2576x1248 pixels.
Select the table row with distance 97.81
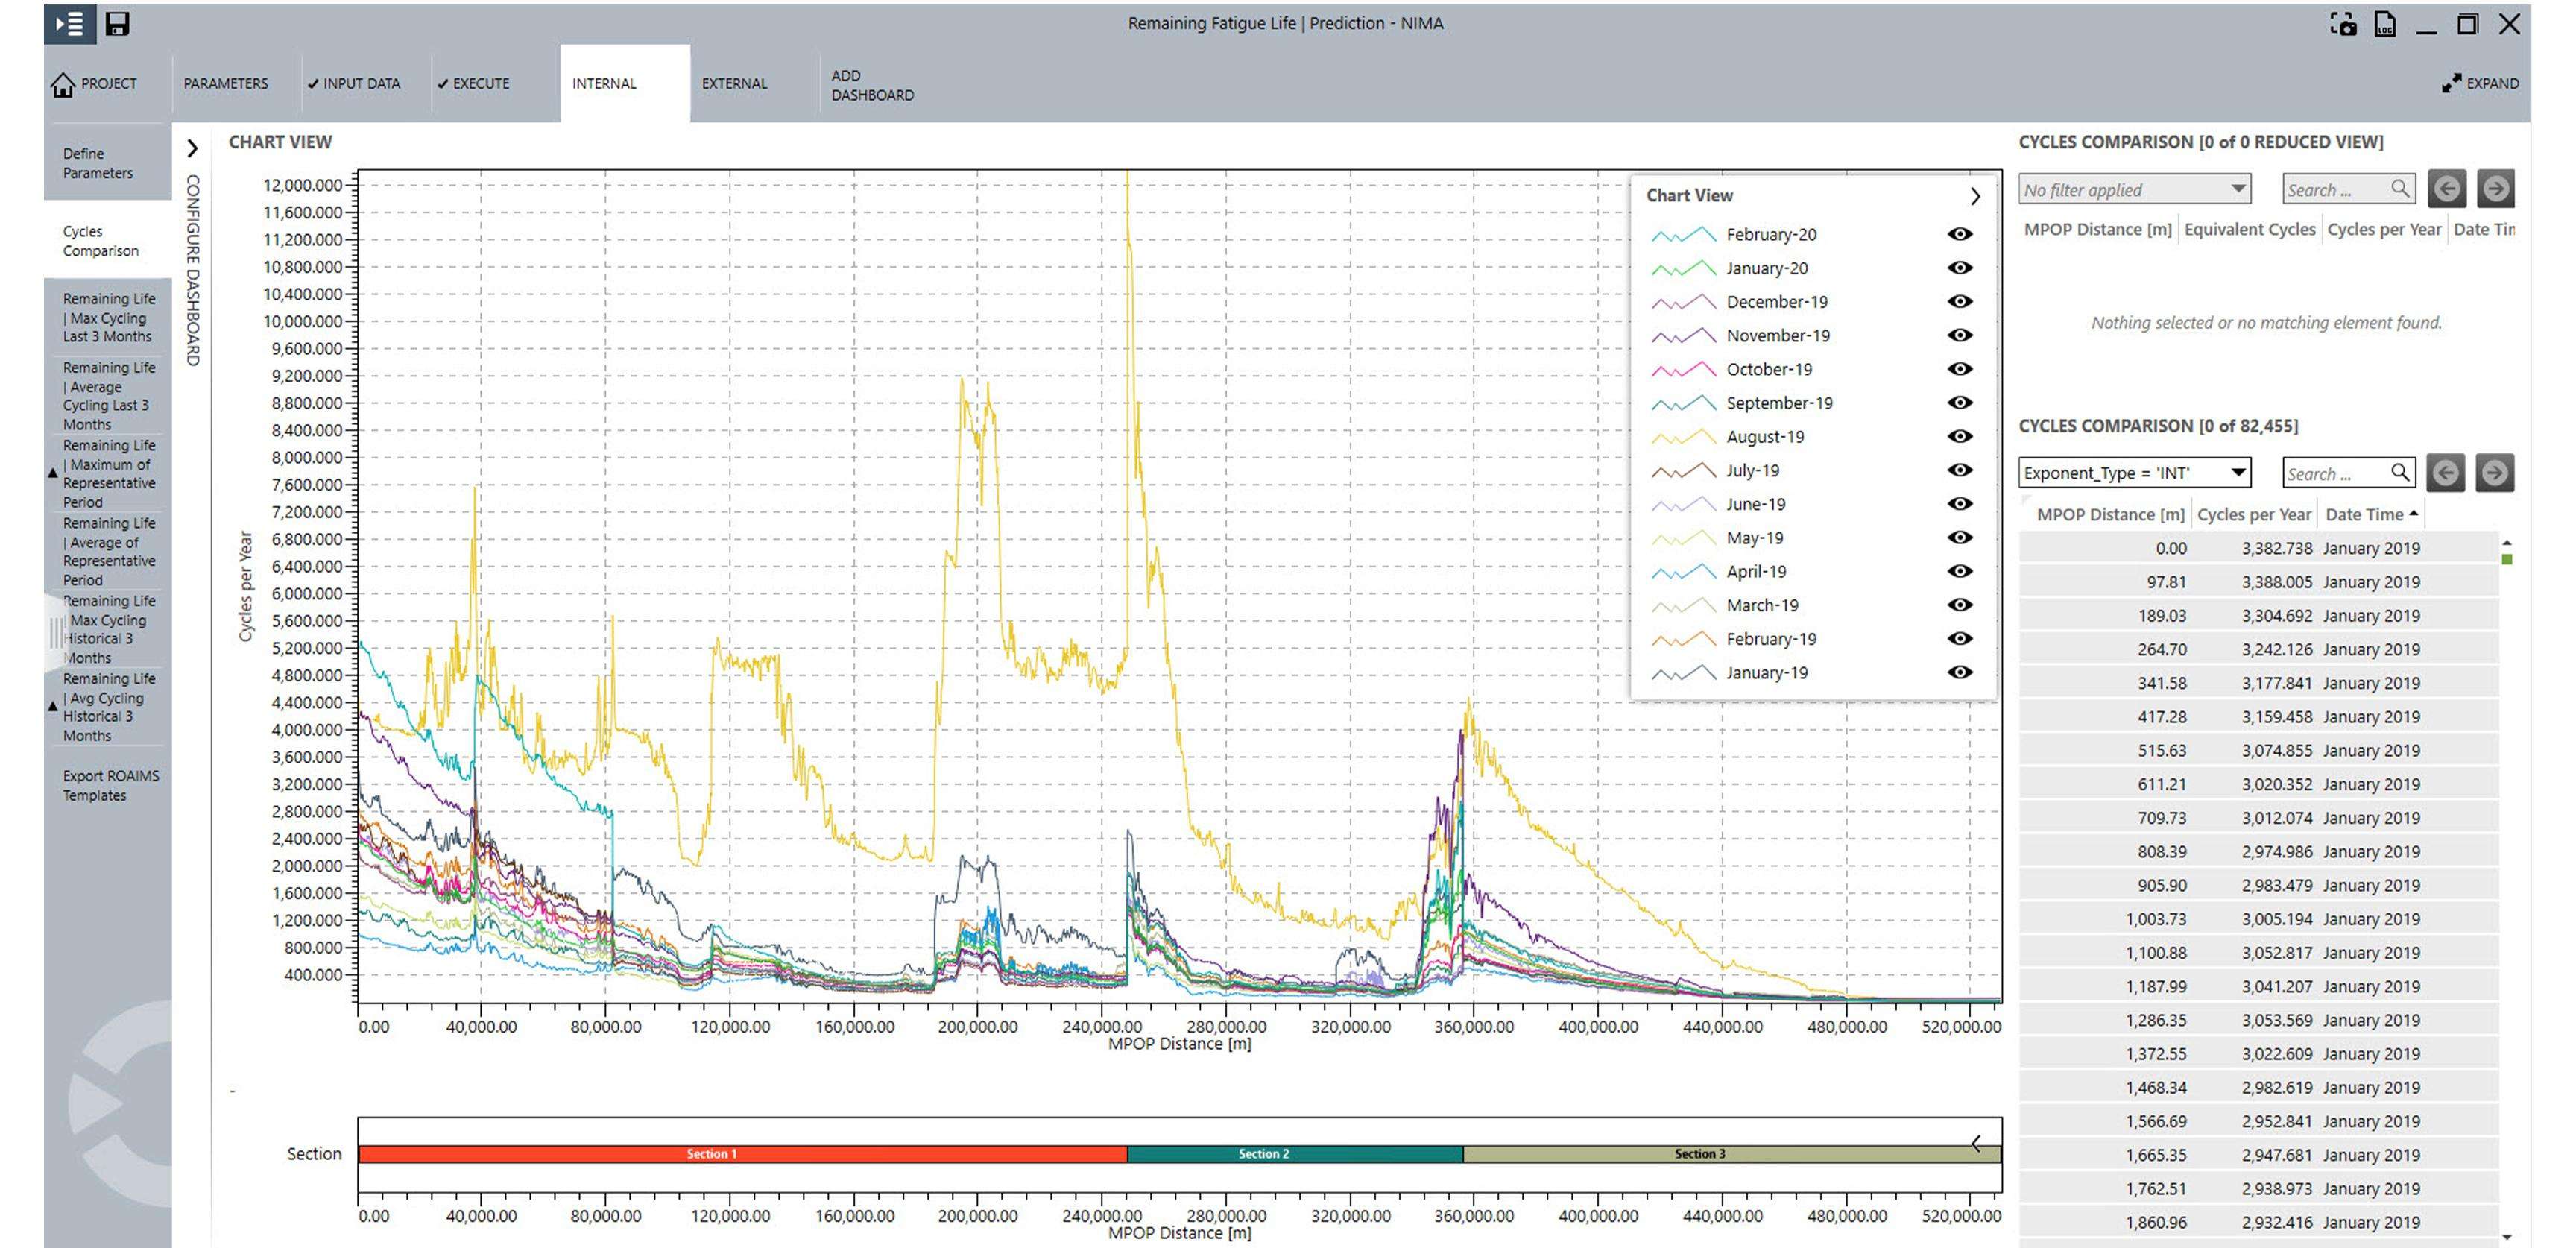click(x=2258, y=582)
